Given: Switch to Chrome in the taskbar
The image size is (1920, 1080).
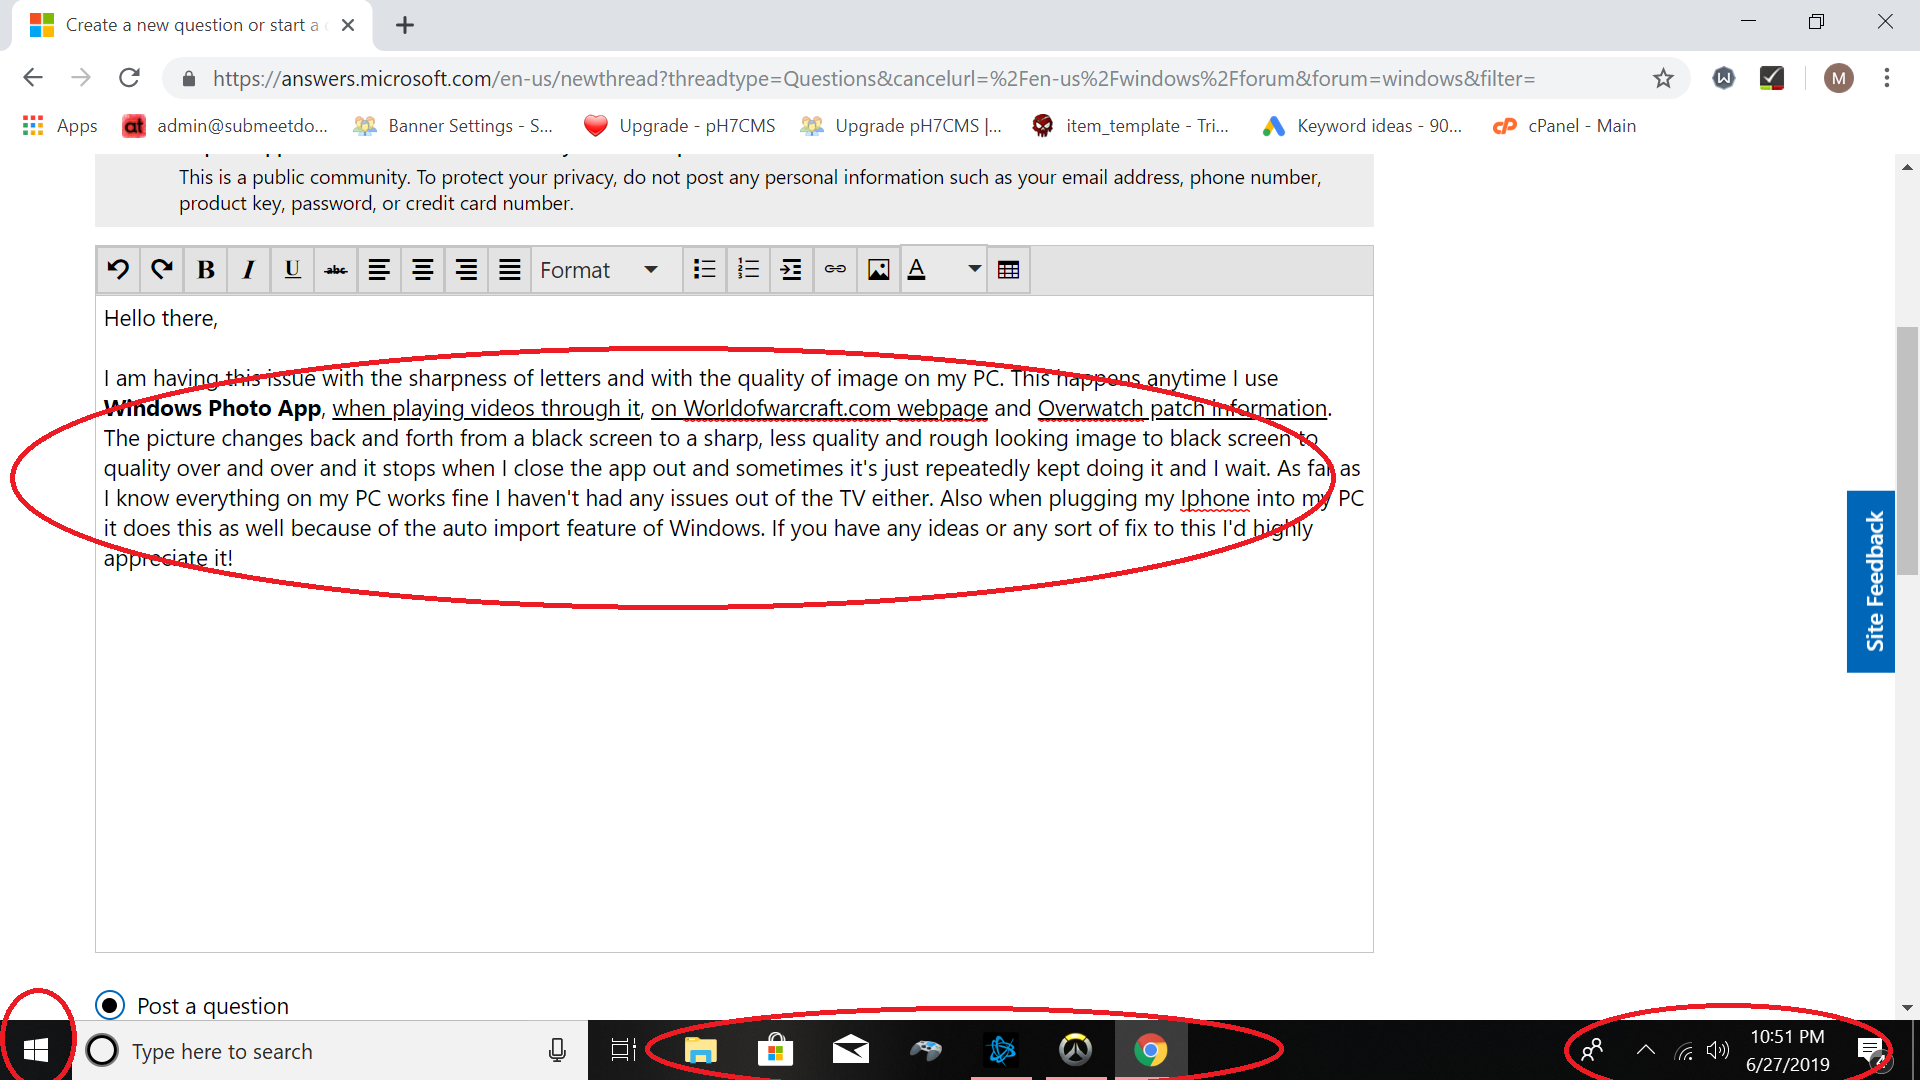Looking at the screenshot, I should click(1151, 1050).
